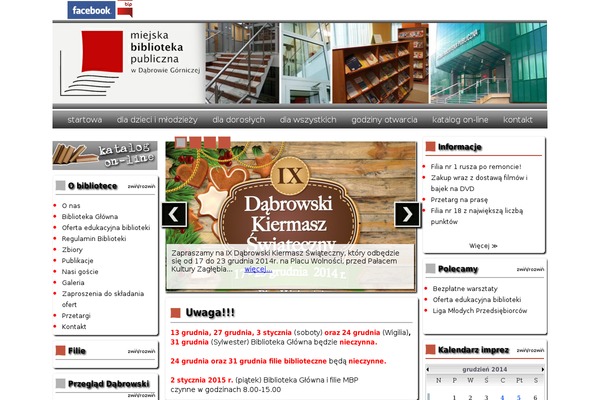The height and width of the screenshot is (400, 600).
Task: Toggle the Przegląd Dąbrowski panel
Action: tap(141, 395)
